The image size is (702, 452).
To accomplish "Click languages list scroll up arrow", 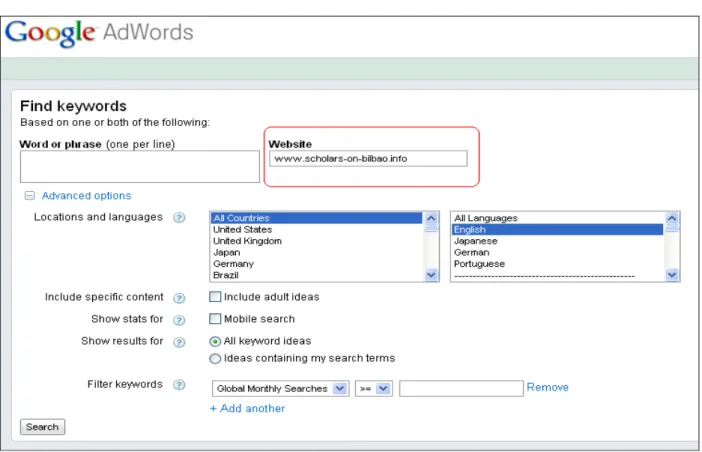I will point(672,218).
